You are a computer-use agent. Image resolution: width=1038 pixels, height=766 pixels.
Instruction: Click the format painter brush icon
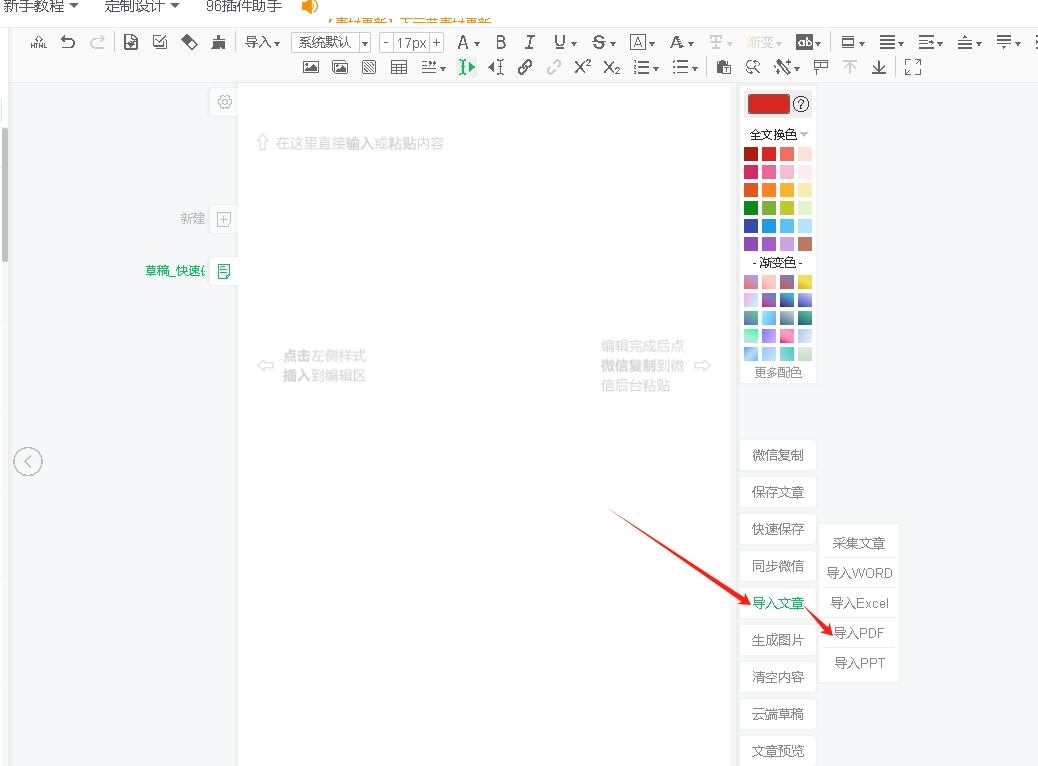pyautogui.click(x=218, y=42)
